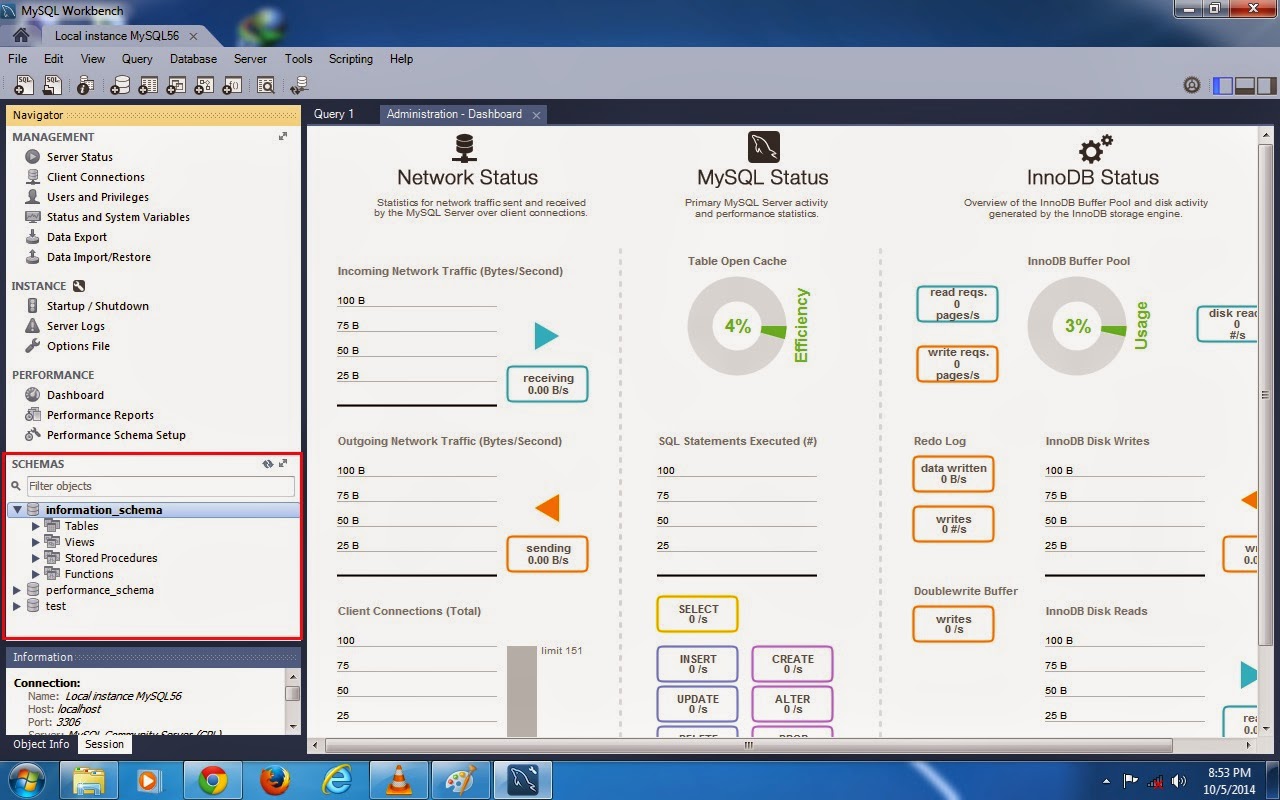
Task: Create a new stored procedure icon
Action: point(204,86)
